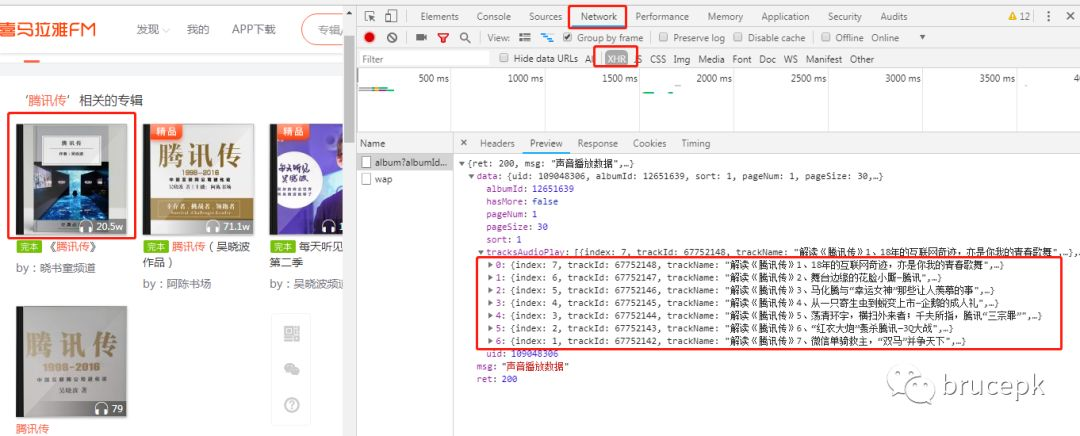Open the Cookies tab
Image resolution: width=1080 pixels, height=436 pixels.
tap(650, 143)
